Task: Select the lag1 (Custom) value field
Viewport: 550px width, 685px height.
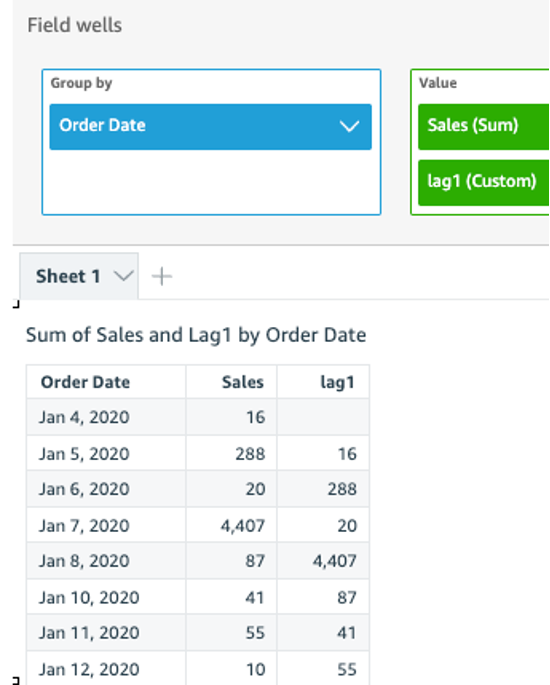Action: tap(483, 182)
